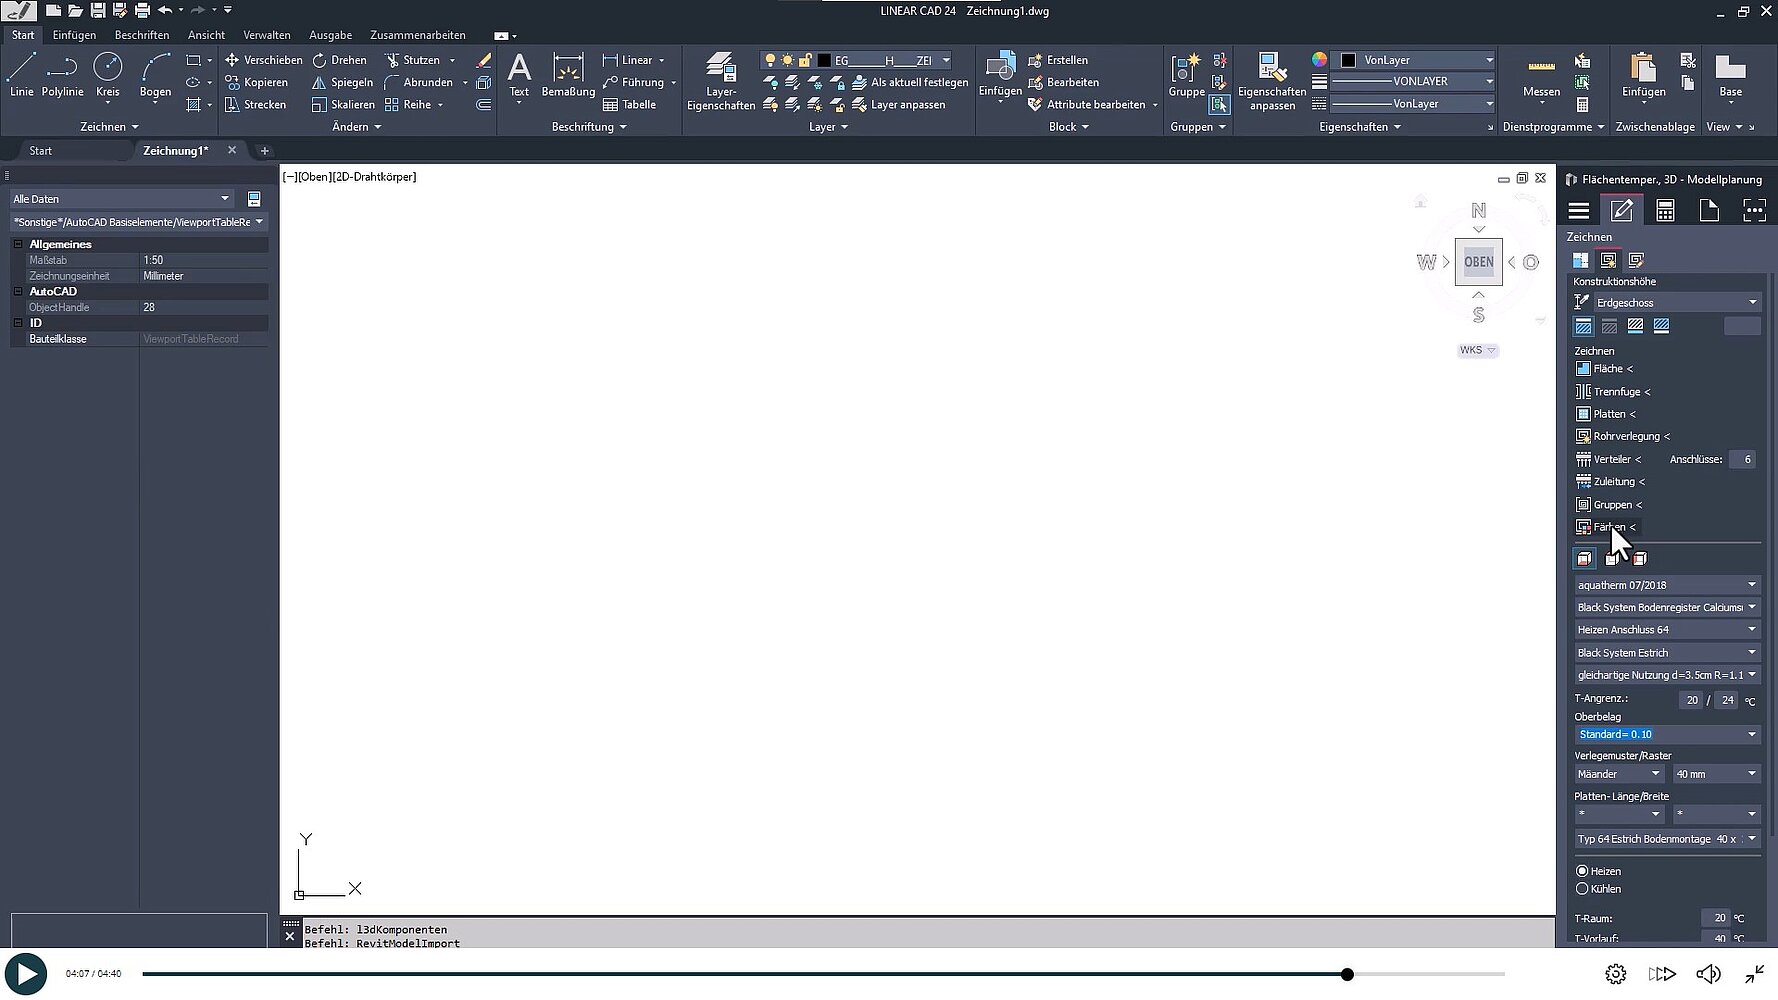
Task: Click the Anschlüsse number input field
Action: (x=1742, y=460)
